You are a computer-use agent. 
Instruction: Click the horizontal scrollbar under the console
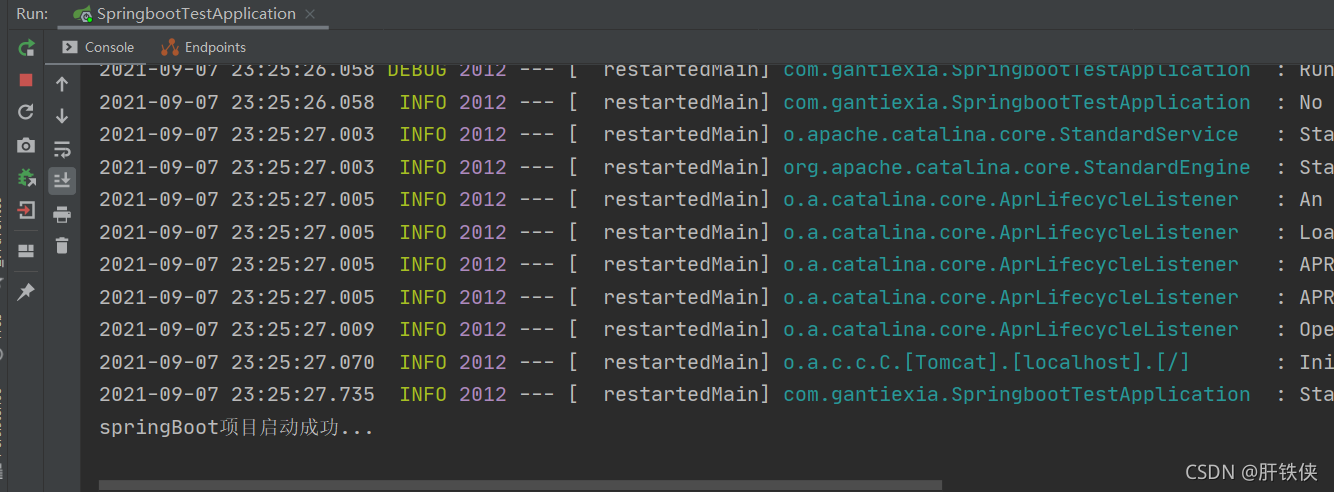520,485
